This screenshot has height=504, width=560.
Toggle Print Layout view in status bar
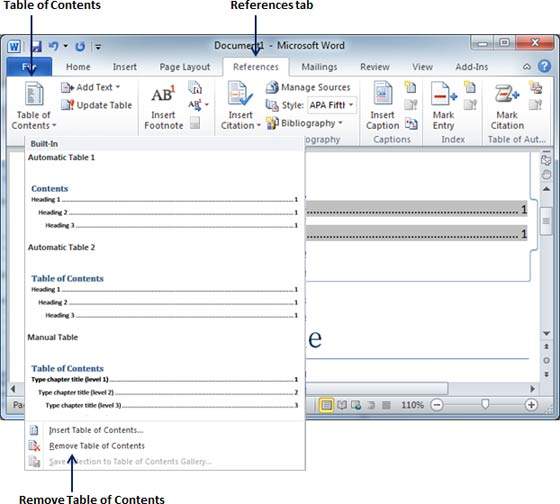[x=326, y=405]
